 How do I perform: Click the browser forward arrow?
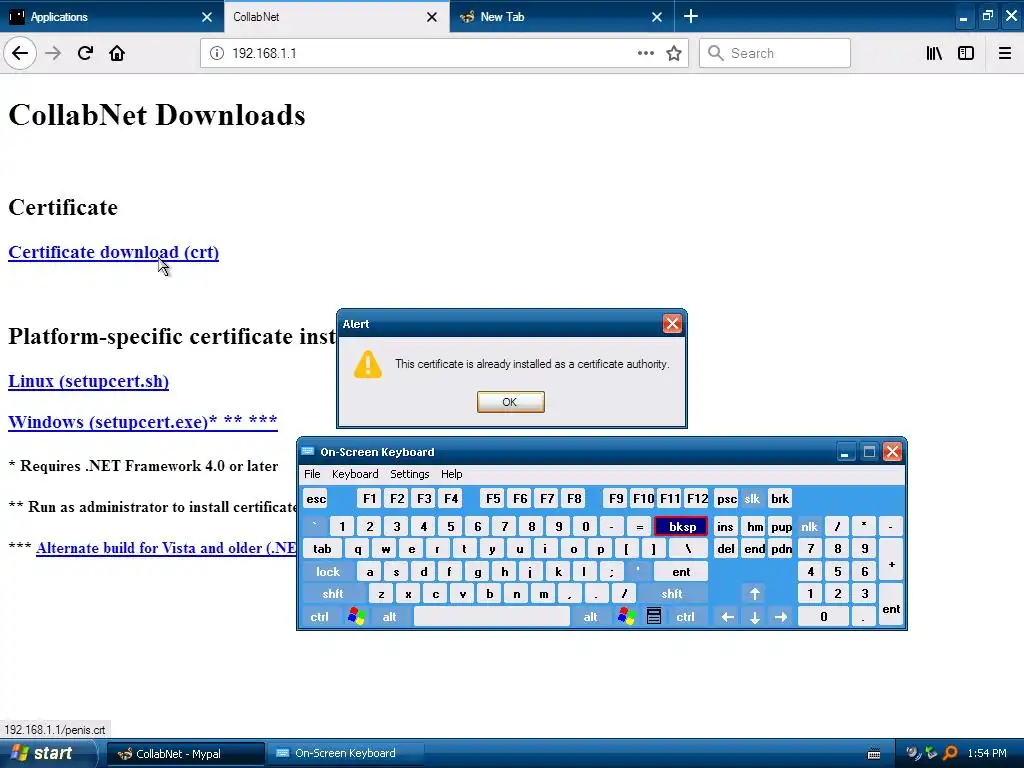coord(53,53)
